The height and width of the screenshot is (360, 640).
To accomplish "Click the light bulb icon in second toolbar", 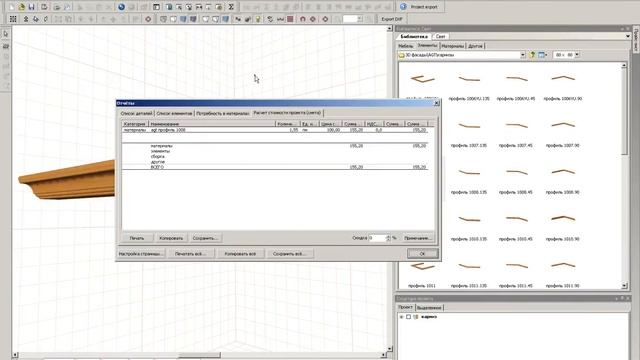I will pos(258,19).
